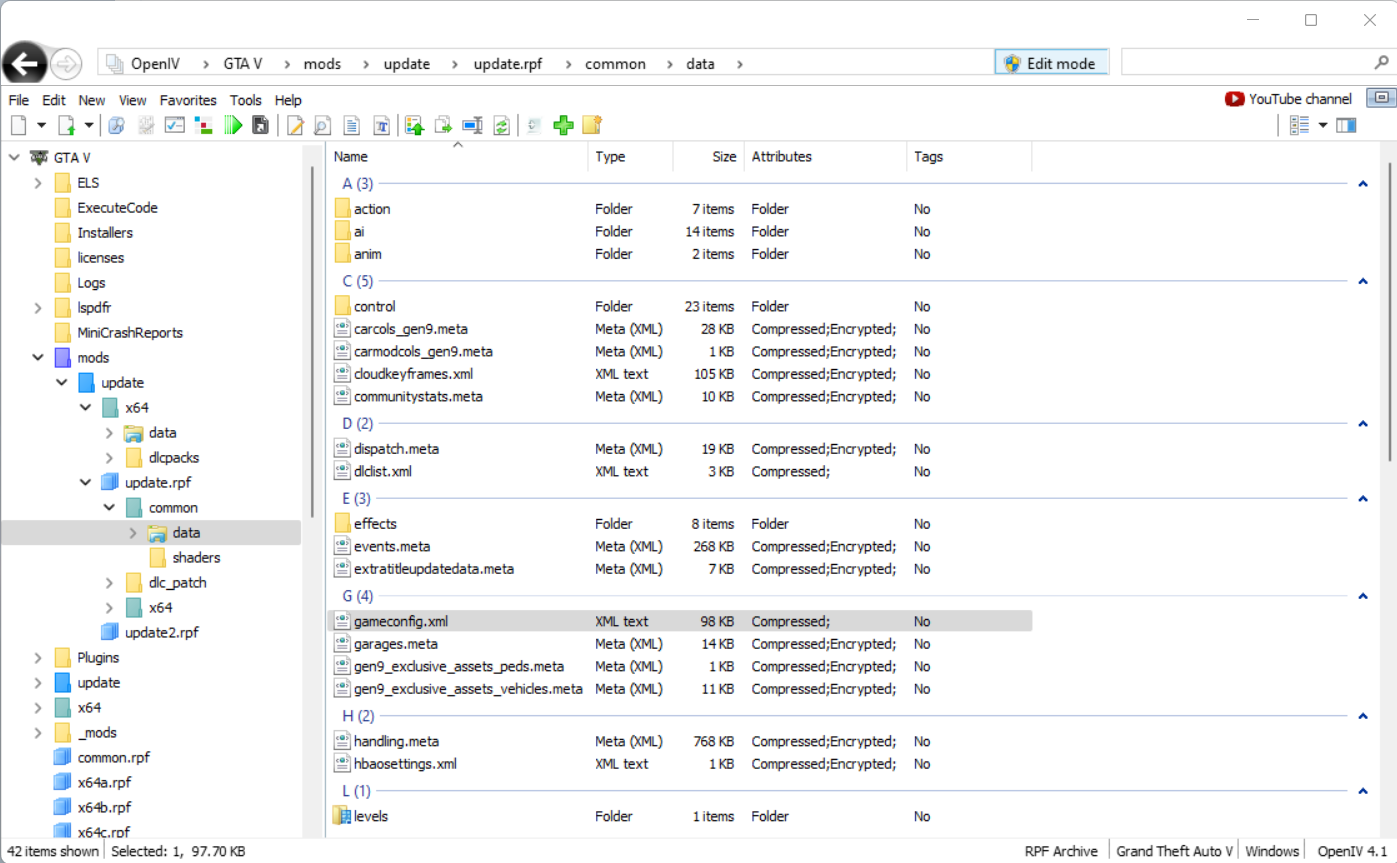The width and height of the screenshot is (1397, 863).
Task: Click the green play arrow toolbar icon
Action: click(x=234, y=125)
